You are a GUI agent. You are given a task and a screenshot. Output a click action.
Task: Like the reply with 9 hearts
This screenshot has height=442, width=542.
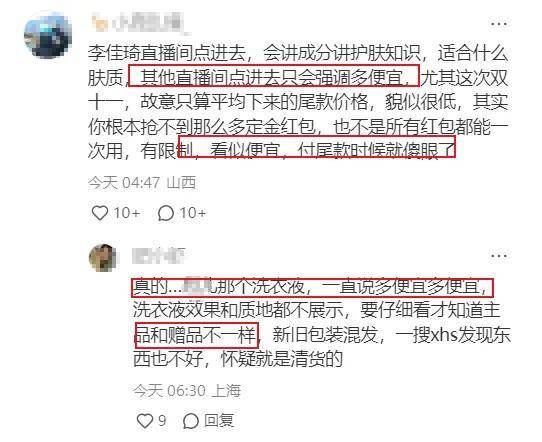click(145, 421)
